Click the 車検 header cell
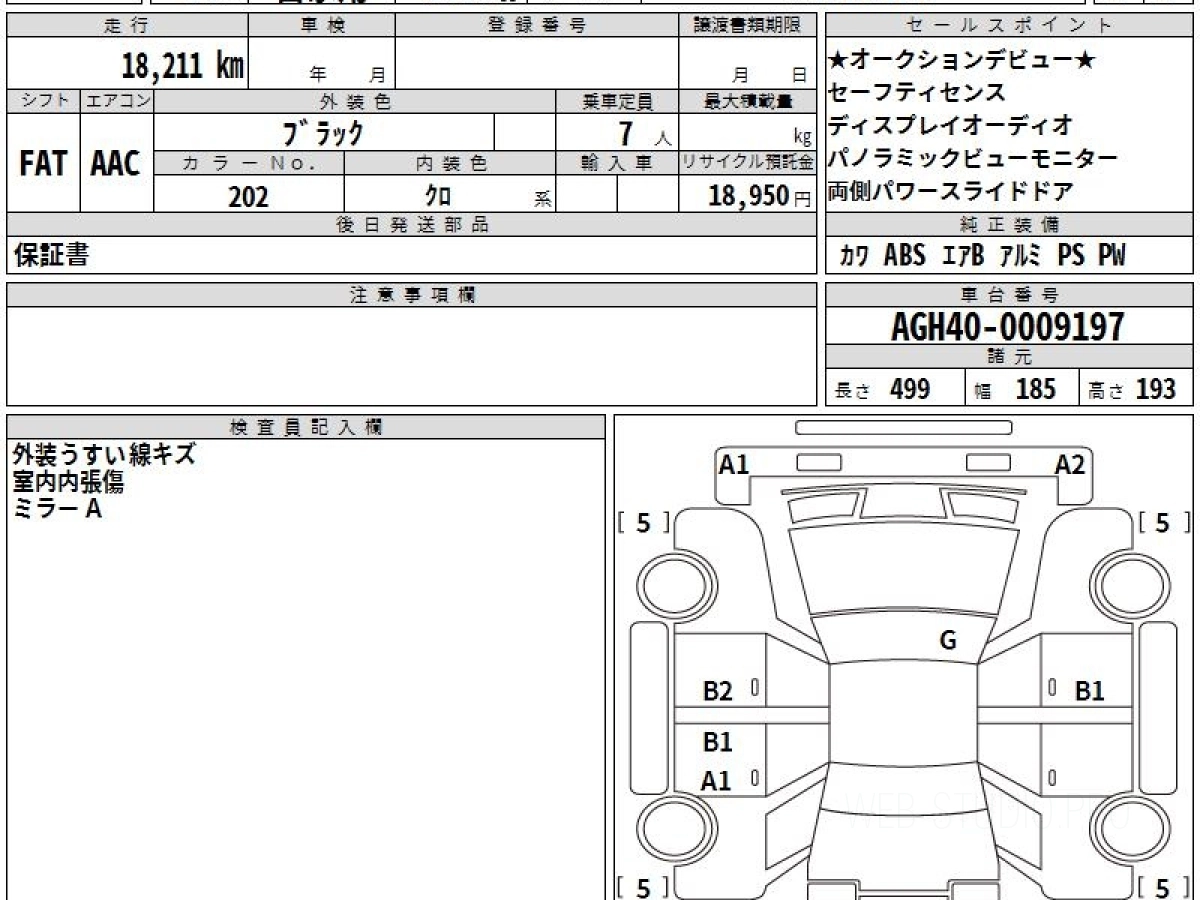 tap(322, 26)
